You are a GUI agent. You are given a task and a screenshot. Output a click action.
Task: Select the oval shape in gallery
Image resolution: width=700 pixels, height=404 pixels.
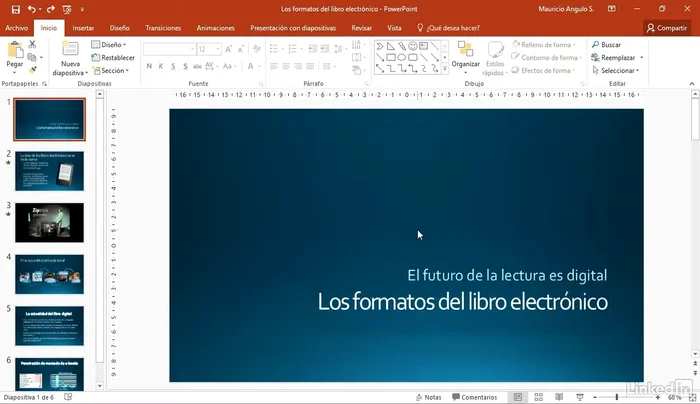(x=402, y=57)
